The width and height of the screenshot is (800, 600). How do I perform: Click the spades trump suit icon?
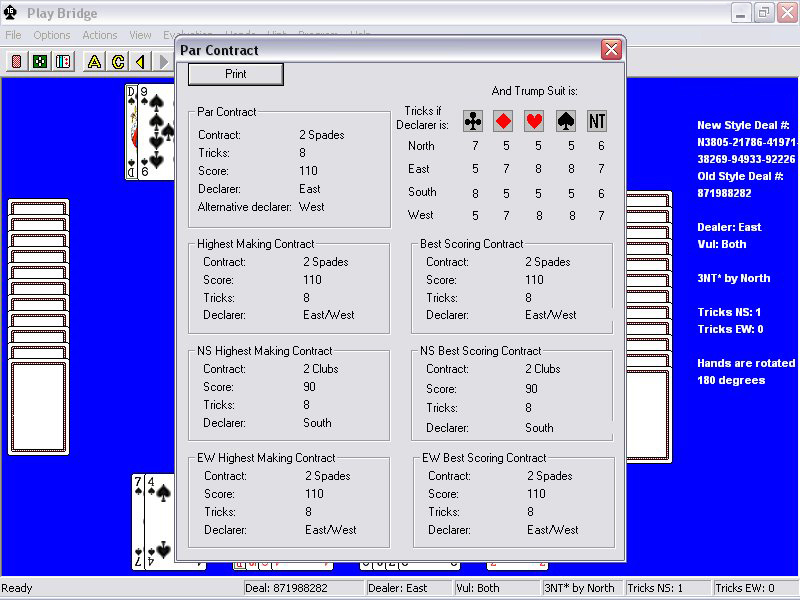coord(566,121)
